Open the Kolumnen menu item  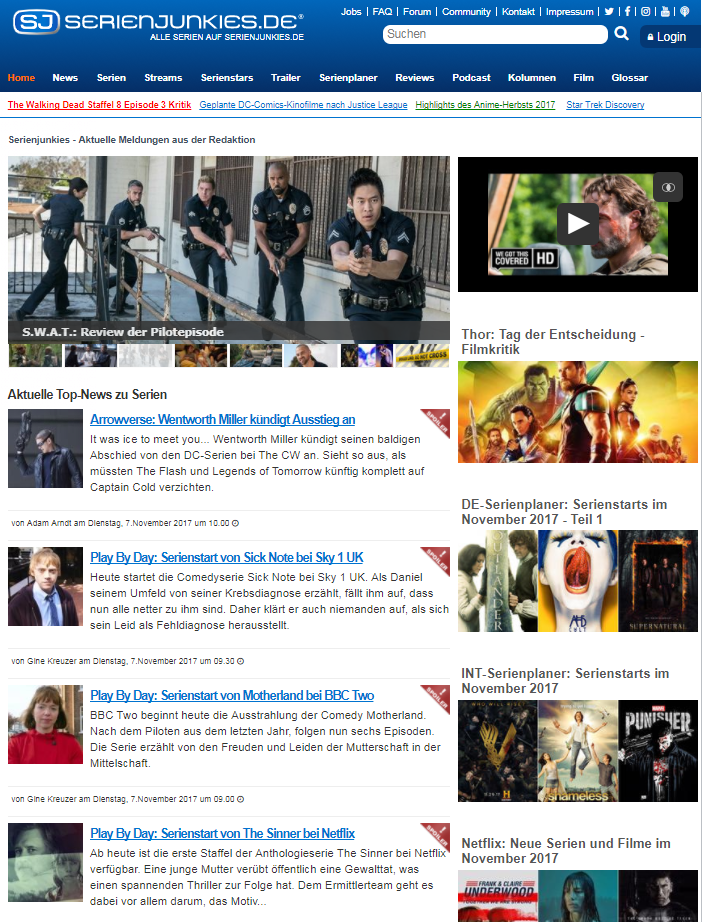point(531,78)
